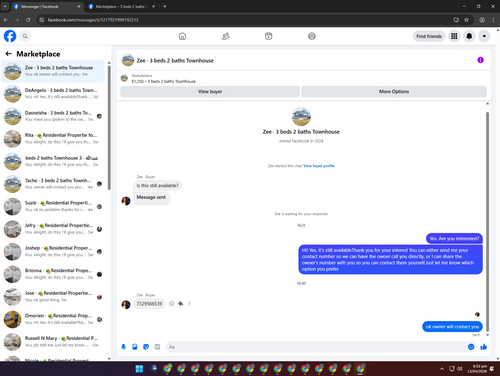Open the Friends icon in top navigation
The width and height of the screenshot is (500, 376).
226,36
